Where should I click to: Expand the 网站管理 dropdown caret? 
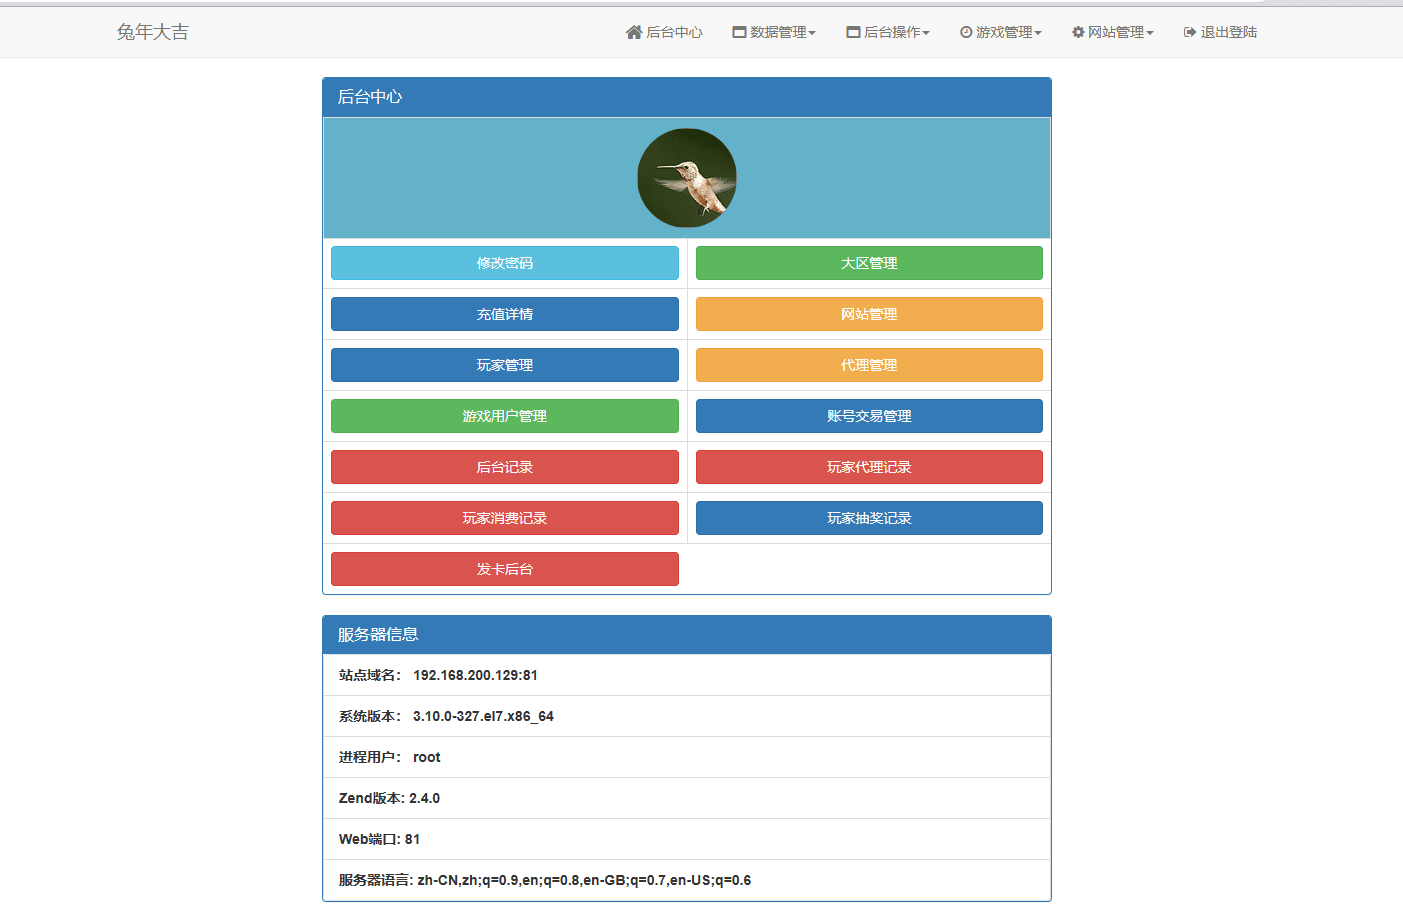(x=1150, y=33)
